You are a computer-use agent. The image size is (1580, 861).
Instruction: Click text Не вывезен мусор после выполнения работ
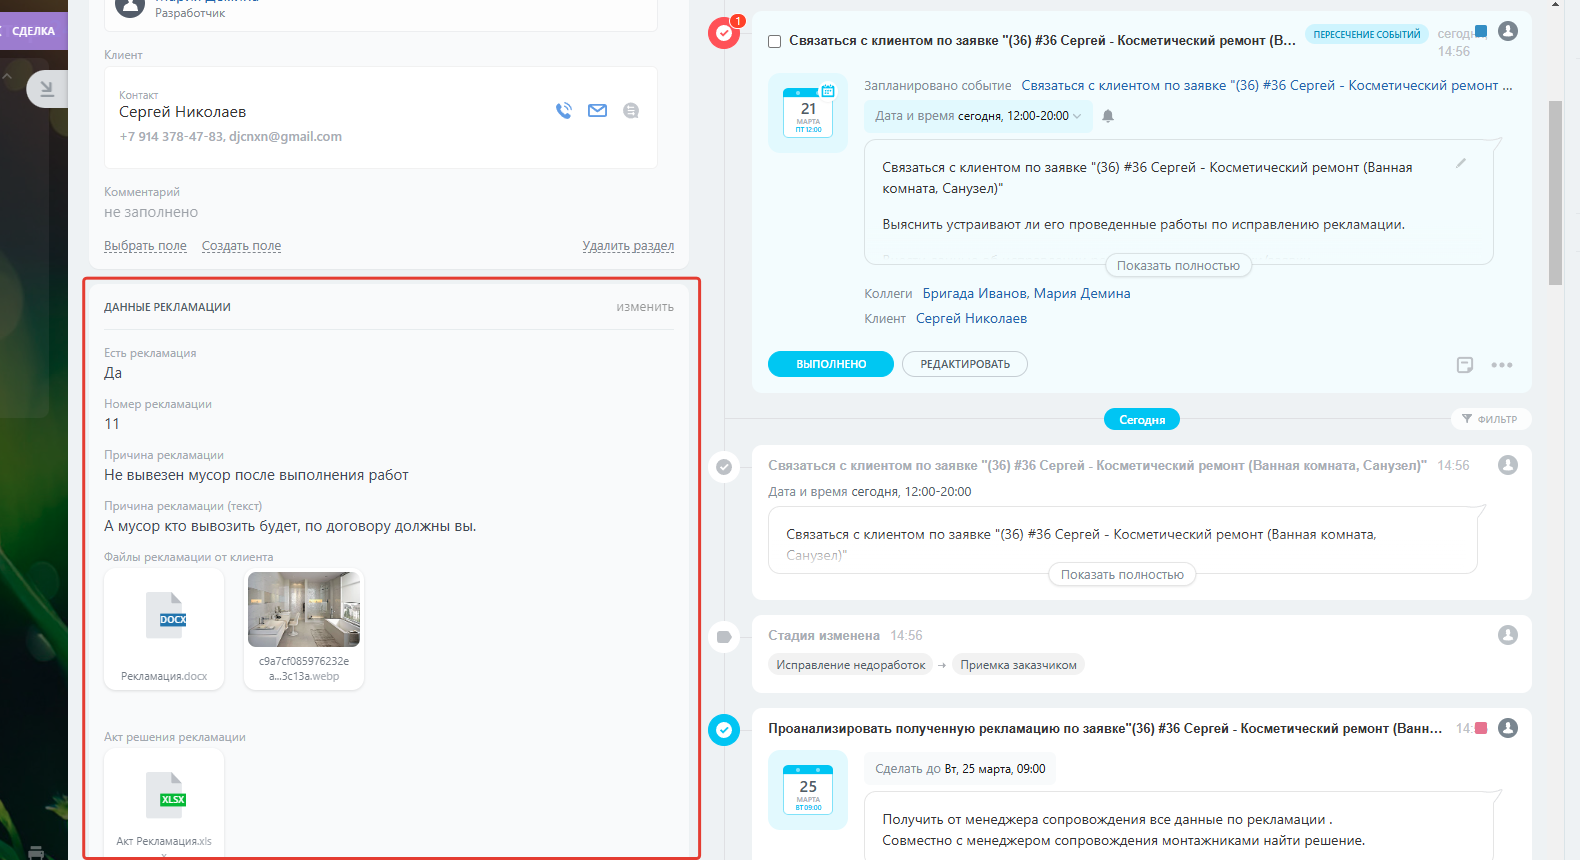(x=256, y=475)
